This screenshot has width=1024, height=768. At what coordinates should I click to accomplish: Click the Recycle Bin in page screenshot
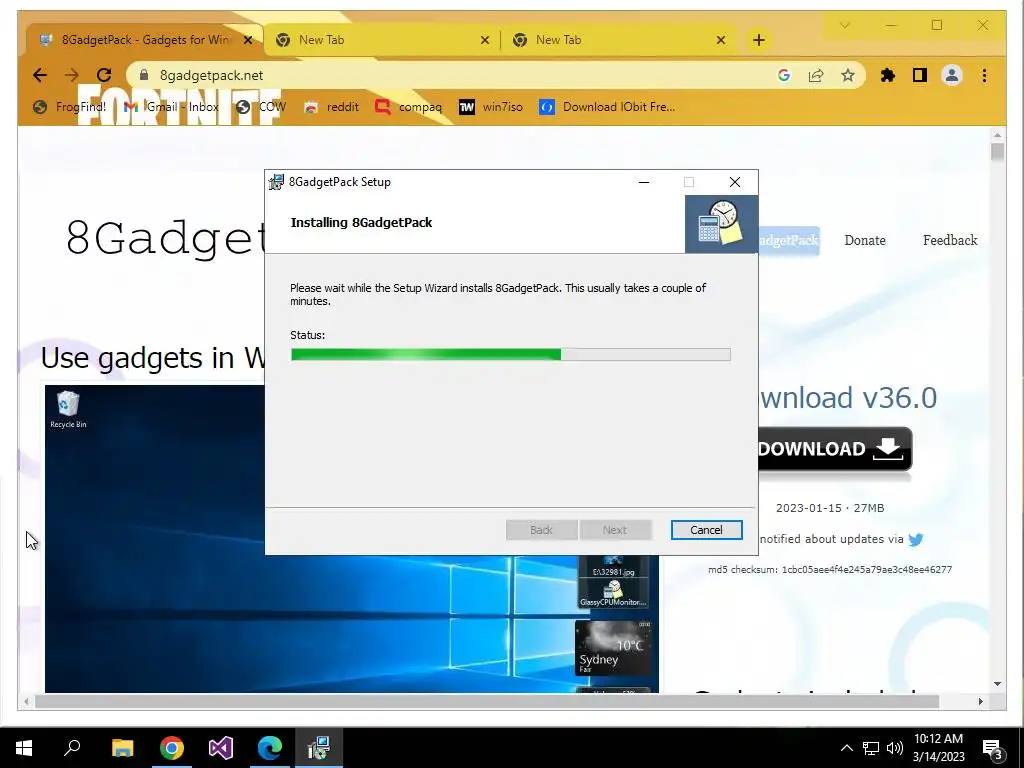tap(68, 409)
